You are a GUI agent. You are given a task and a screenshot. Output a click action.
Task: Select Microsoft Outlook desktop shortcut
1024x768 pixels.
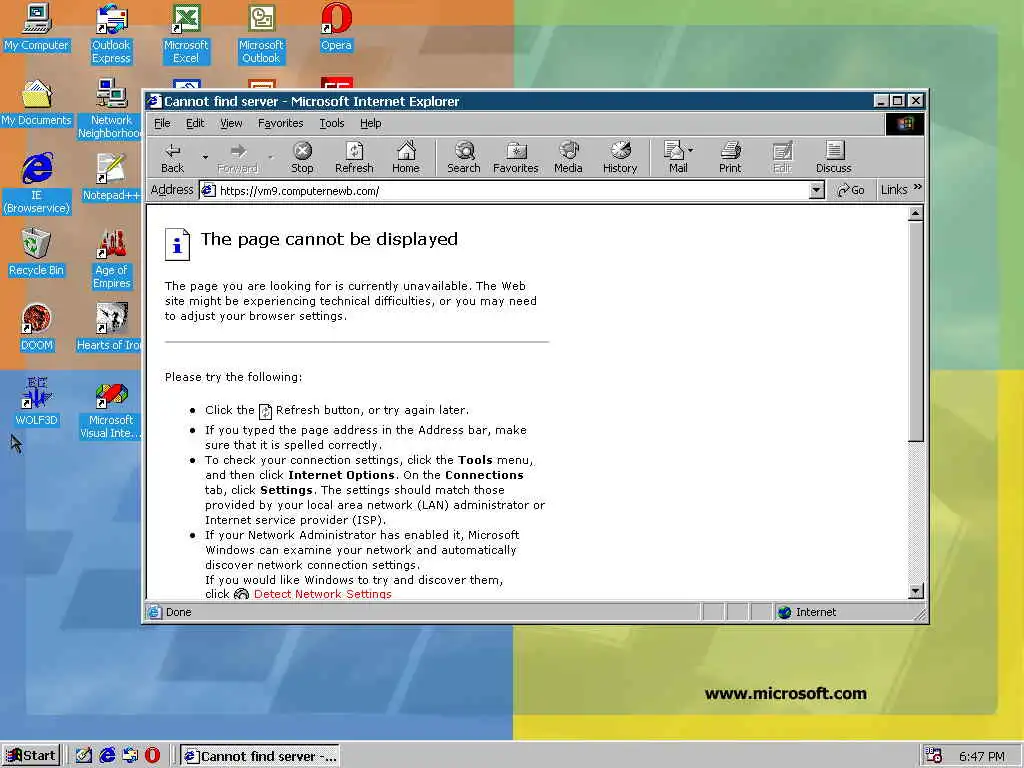click(261, 34)
